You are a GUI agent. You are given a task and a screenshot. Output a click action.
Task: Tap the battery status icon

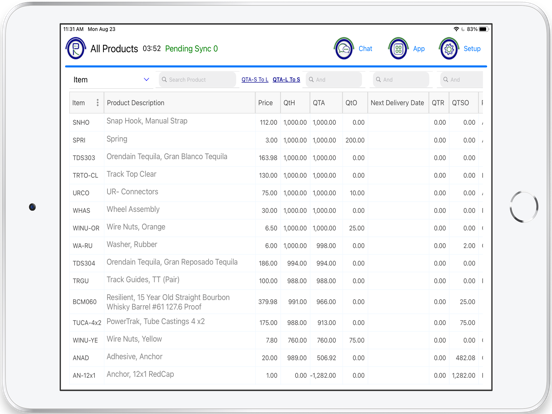pos(484,29)
